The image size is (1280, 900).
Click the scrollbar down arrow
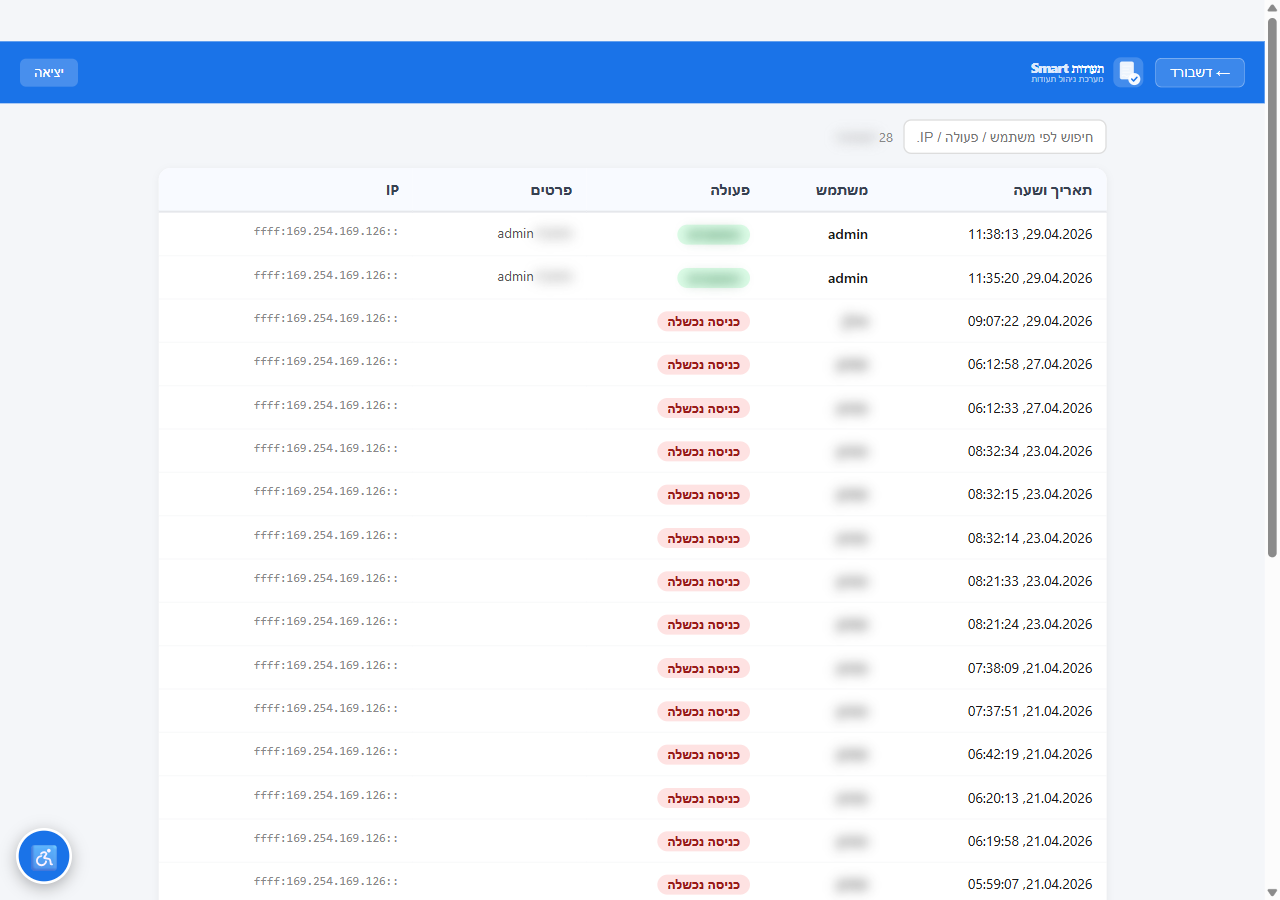pos(1272,891)
